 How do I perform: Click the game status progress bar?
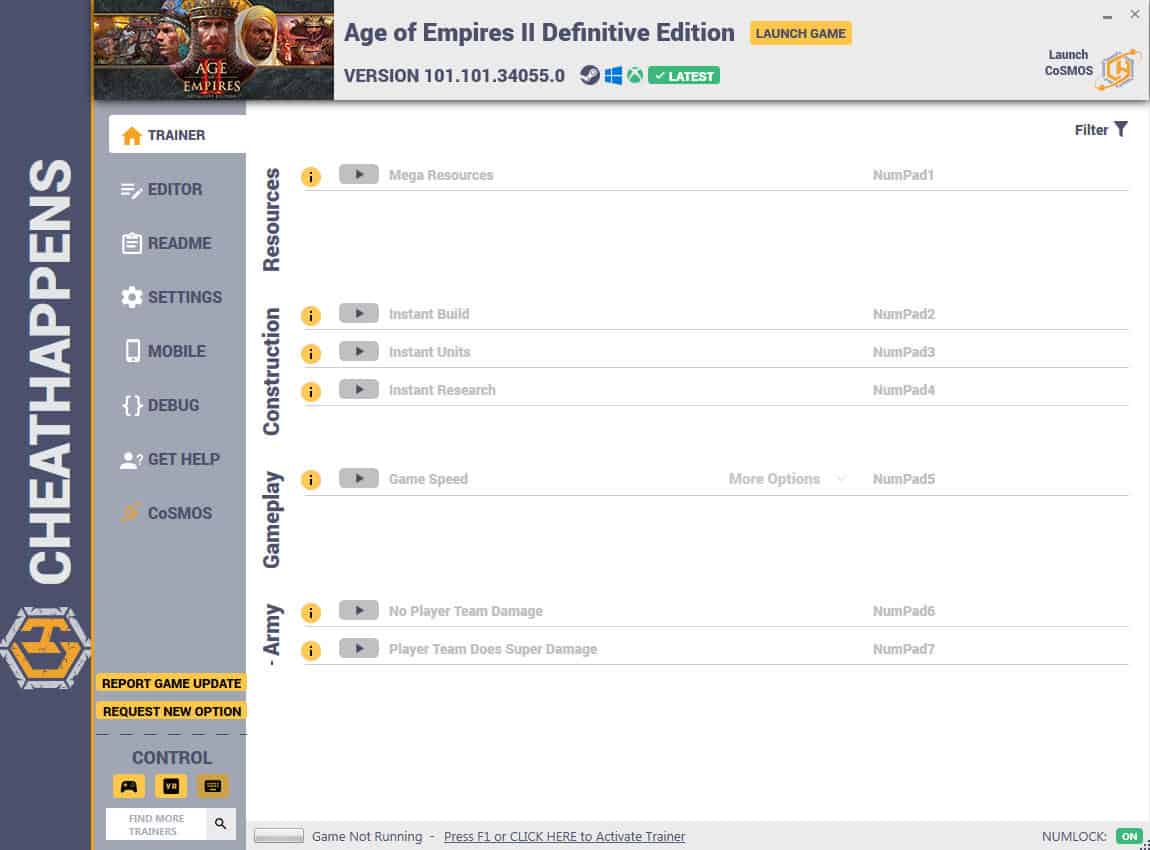[x=279, y=836]
